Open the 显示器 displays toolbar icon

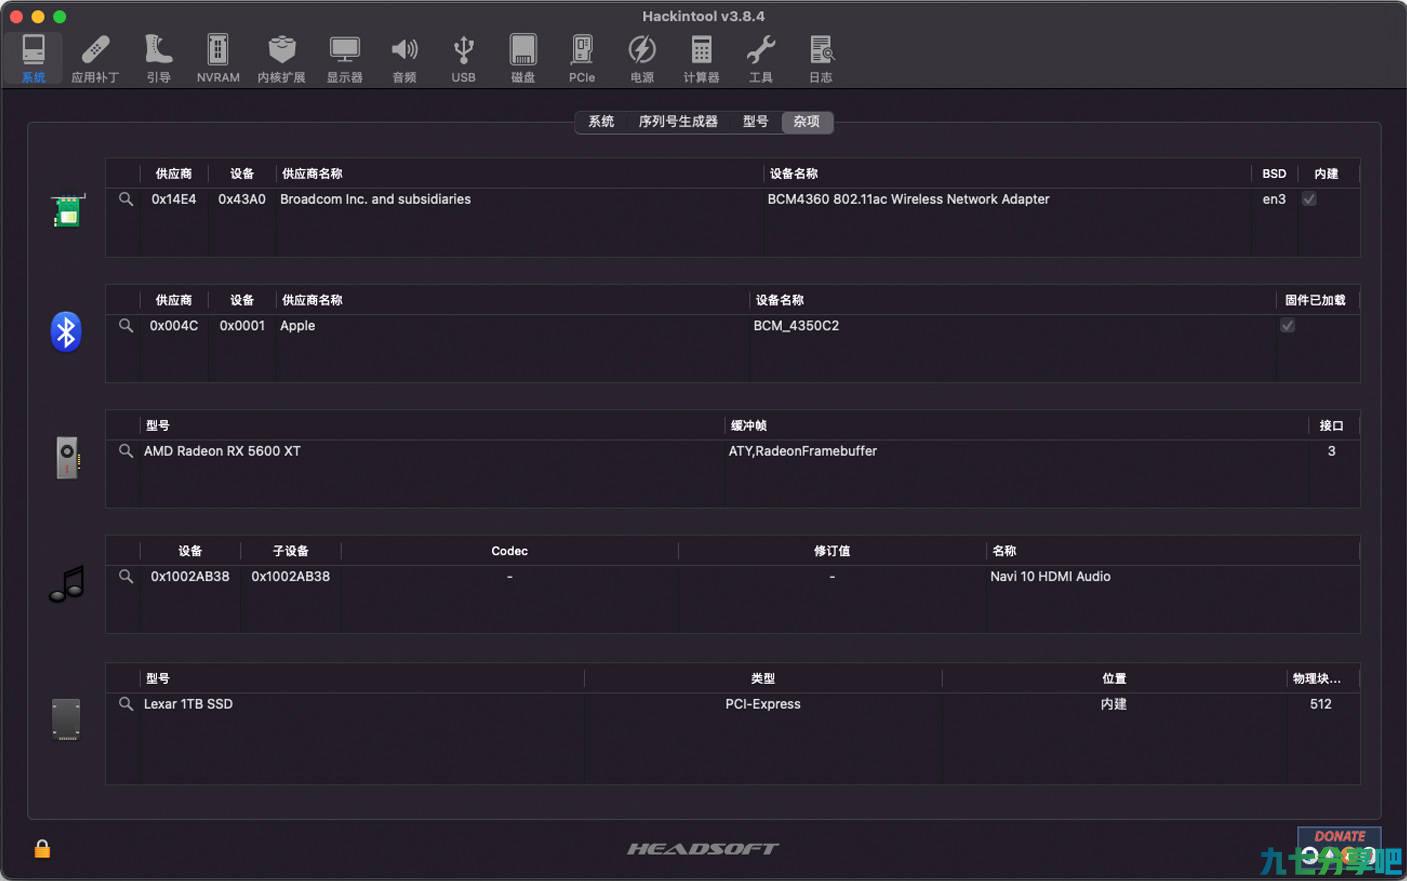pos(345,58)
